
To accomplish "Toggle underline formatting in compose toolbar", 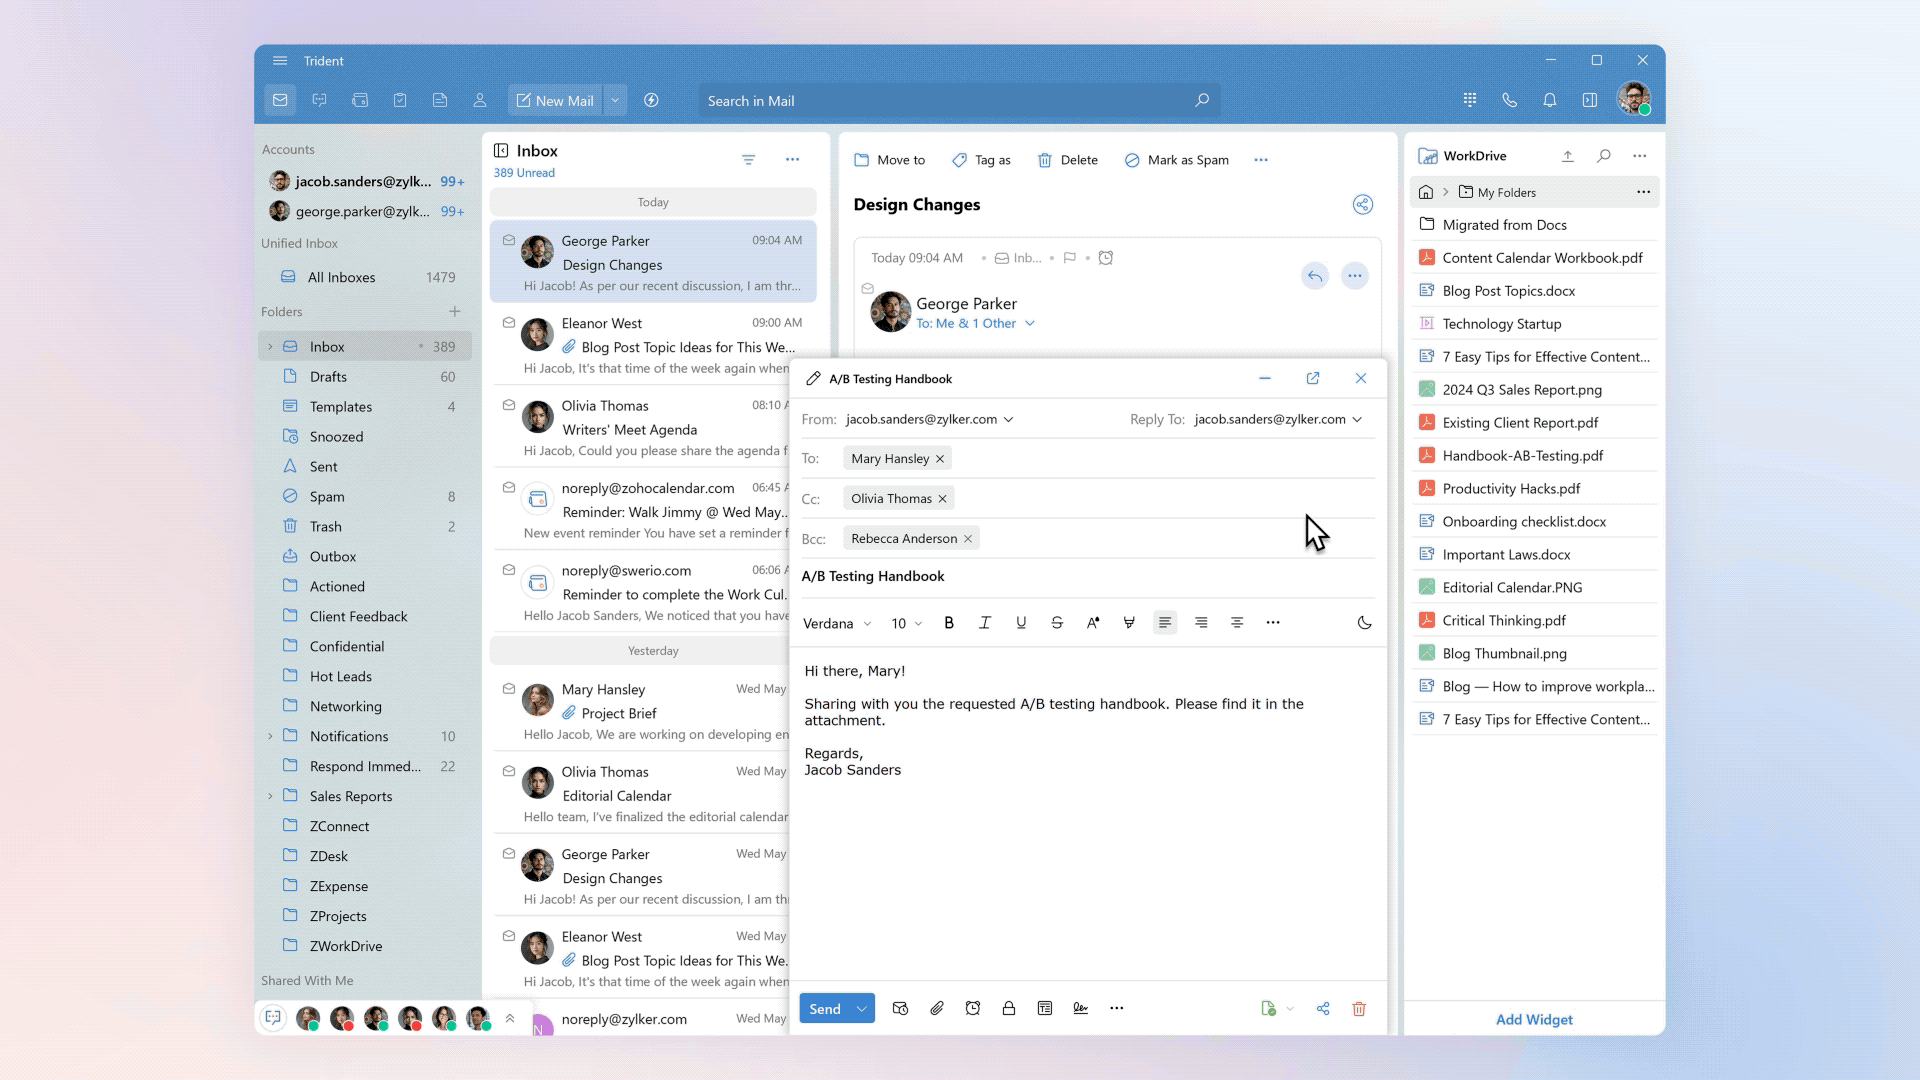I will (1020, 622).
